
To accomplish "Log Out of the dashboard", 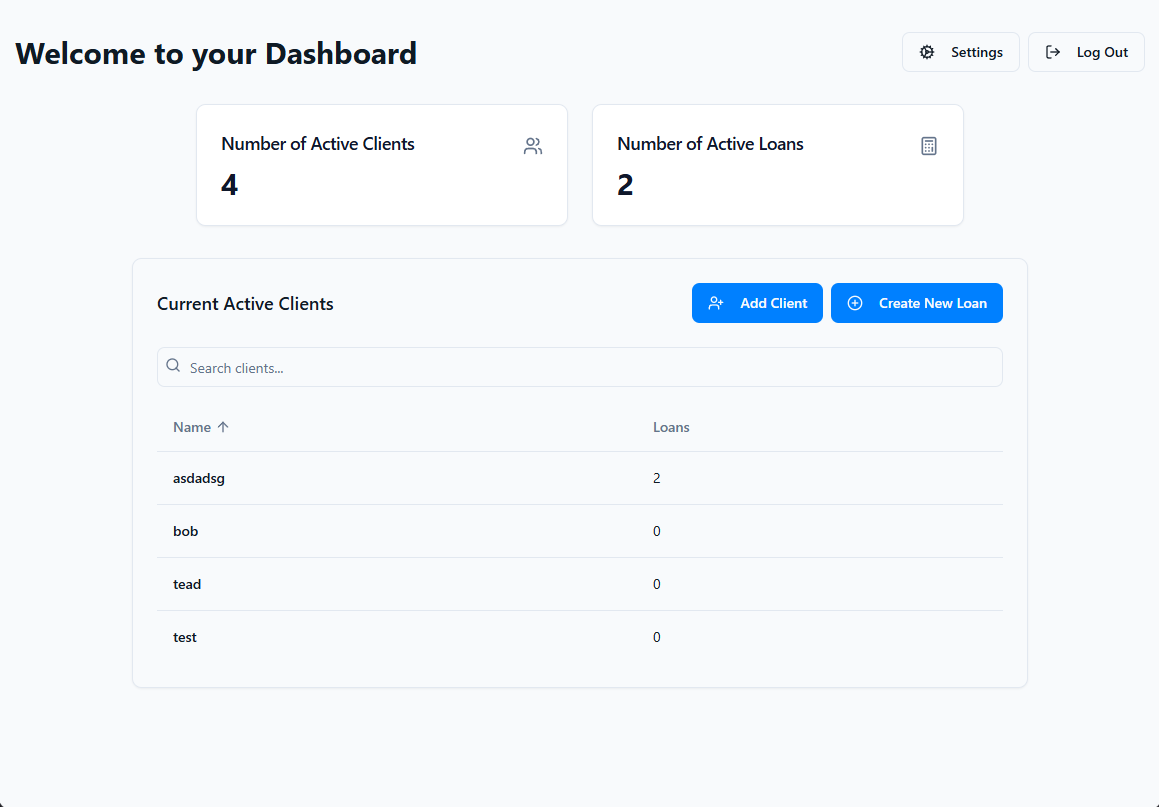I will pos(1086,52).
